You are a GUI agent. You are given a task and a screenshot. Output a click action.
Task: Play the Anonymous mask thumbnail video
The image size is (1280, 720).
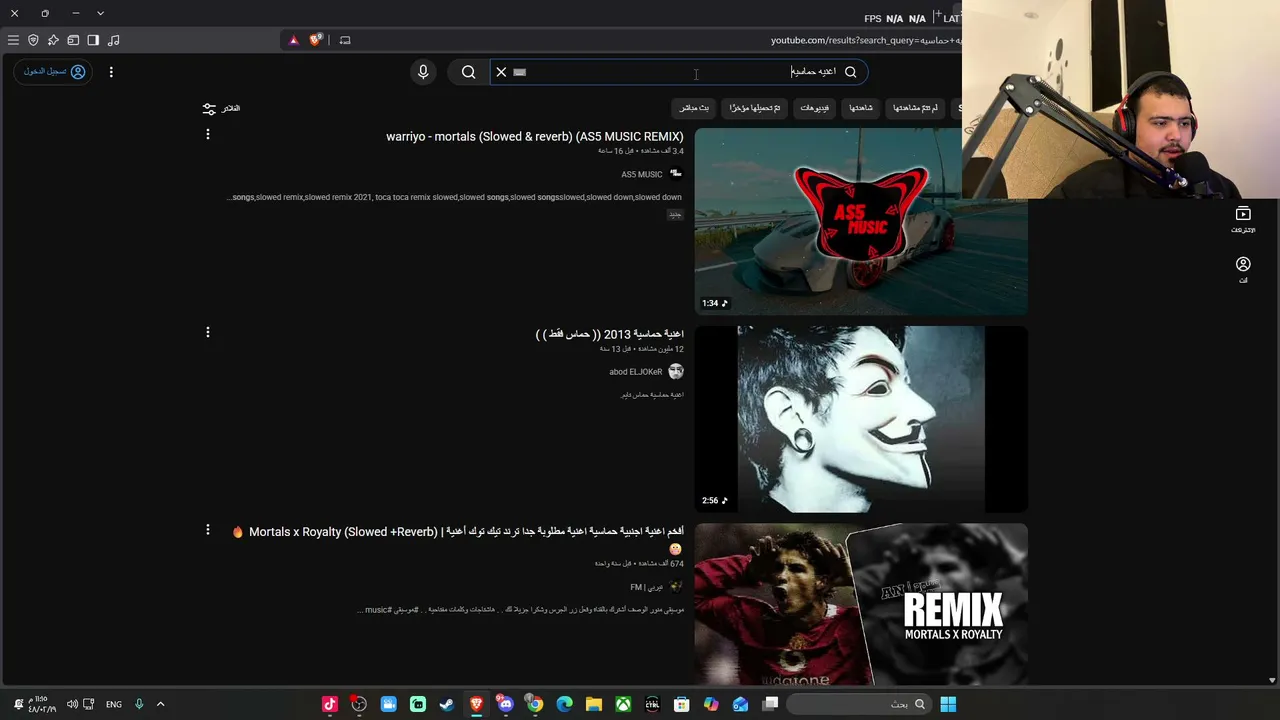pyautogui.click(x=861, y=419)
